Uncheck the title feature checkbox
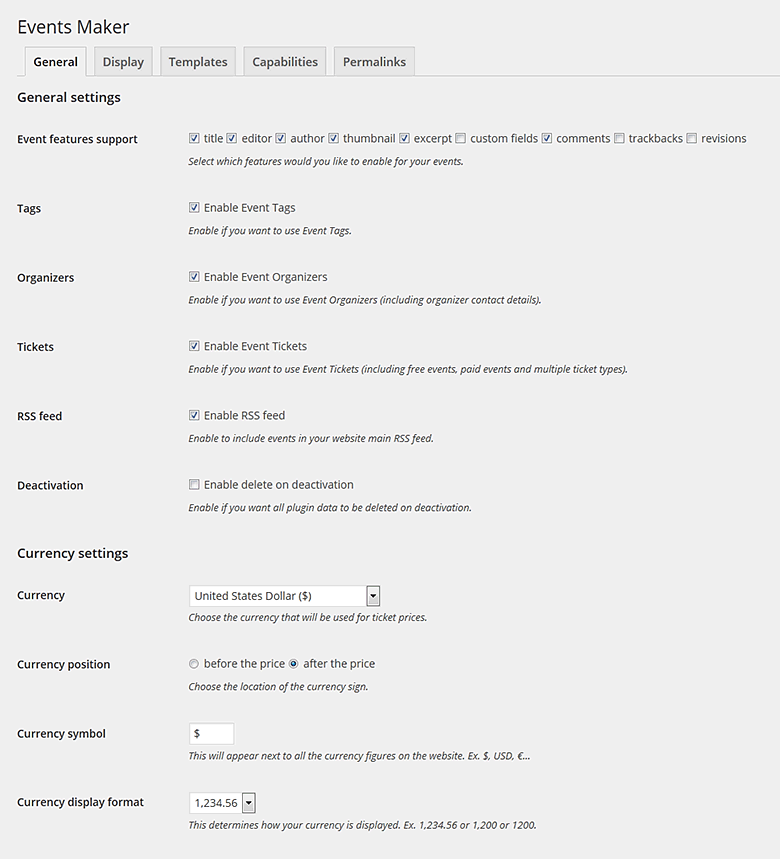780x859 pixels. pos(194,139)
